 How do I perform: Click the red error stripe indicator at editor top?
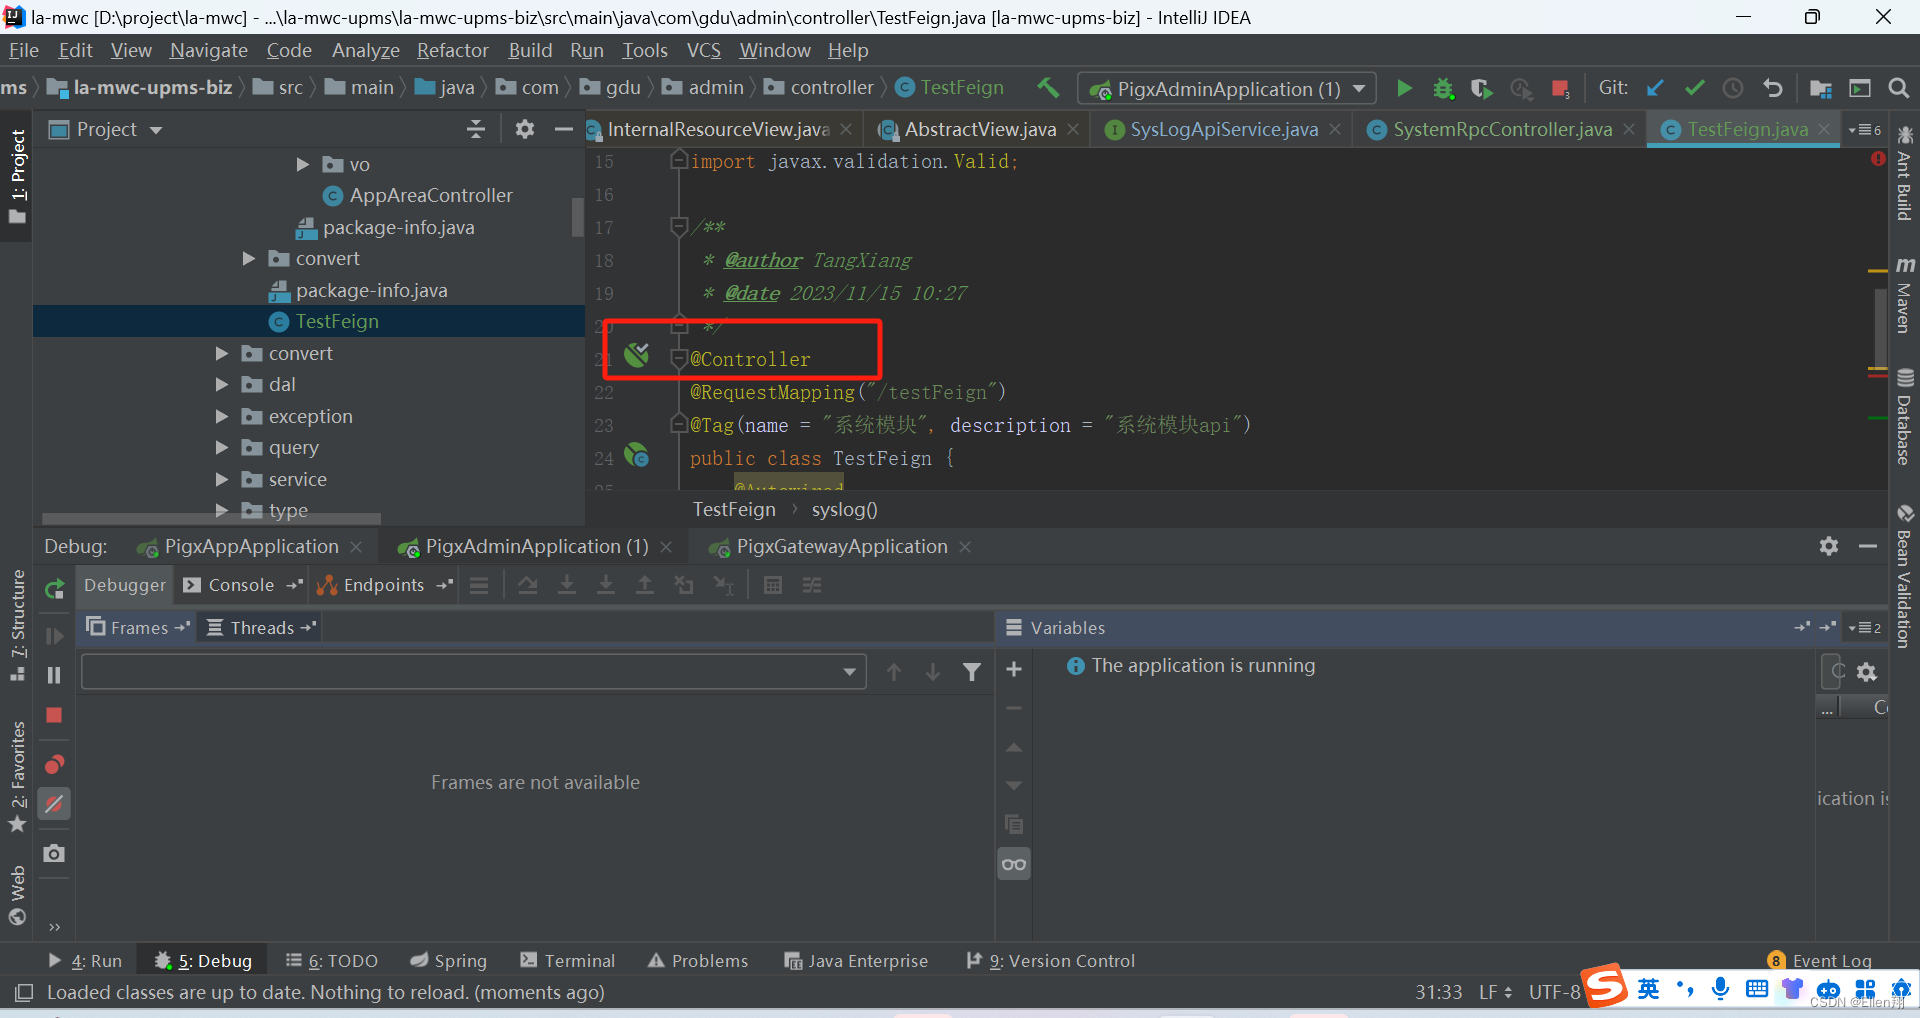pyautogui.click(x=1878, y=159)
